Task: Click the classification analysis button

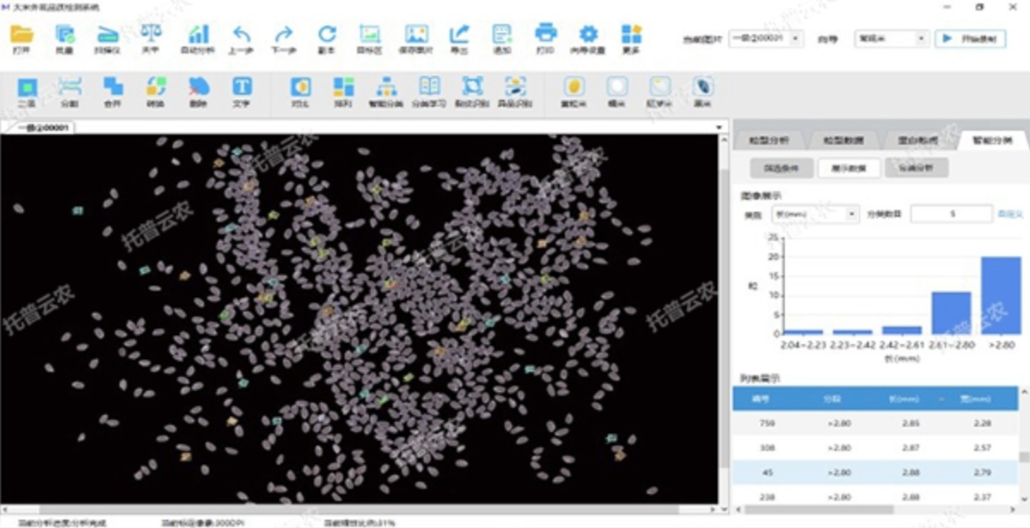Action: pyautogui.click(x=916, y=168)
